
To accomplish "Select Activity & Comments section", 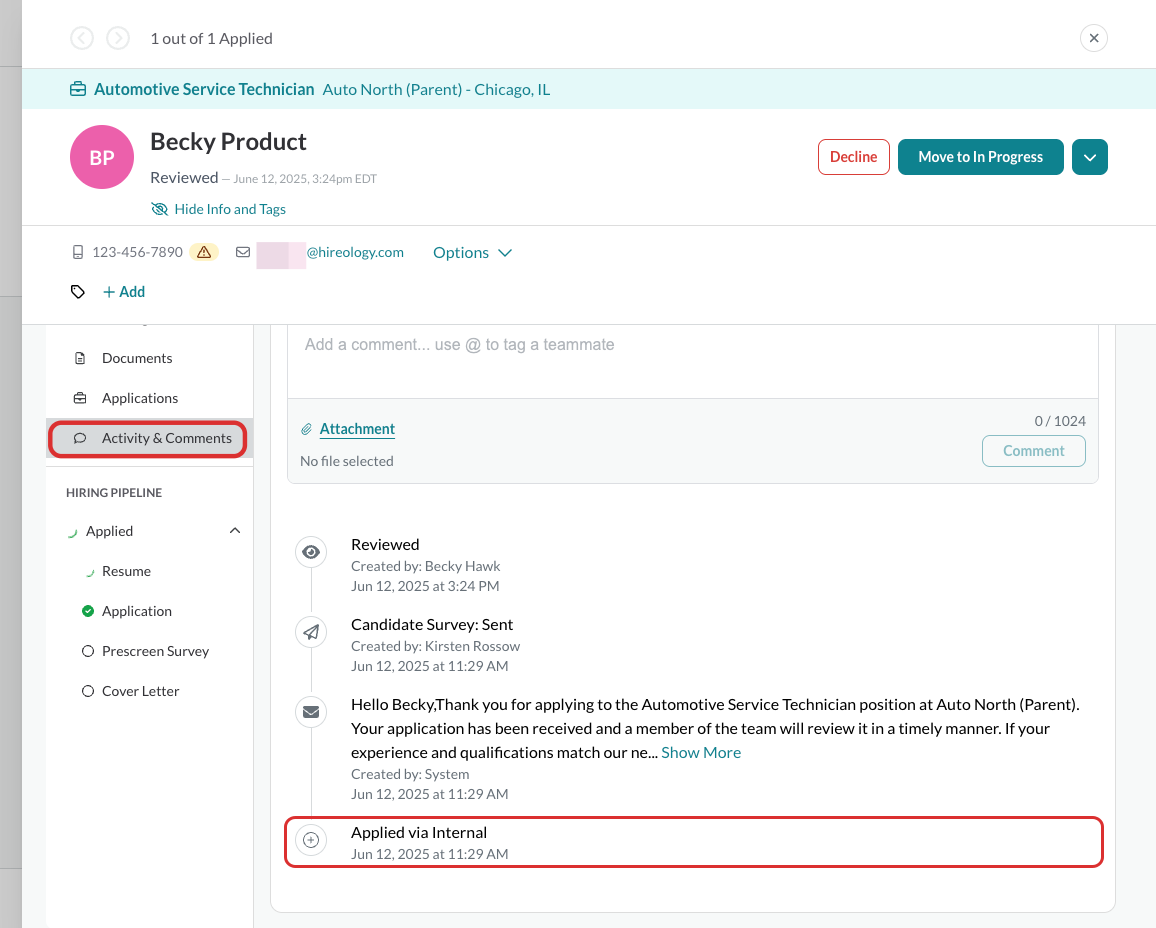I will 150,439.
